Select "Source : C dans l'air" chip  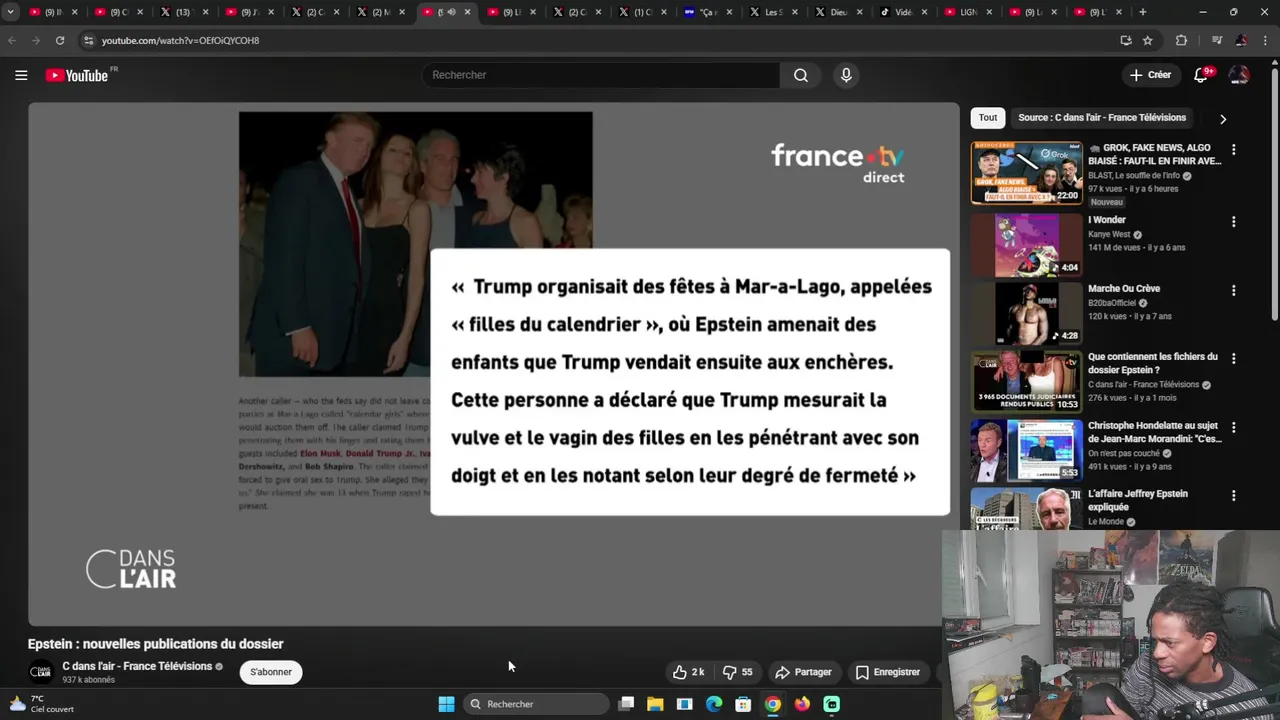coord(1102,117)
